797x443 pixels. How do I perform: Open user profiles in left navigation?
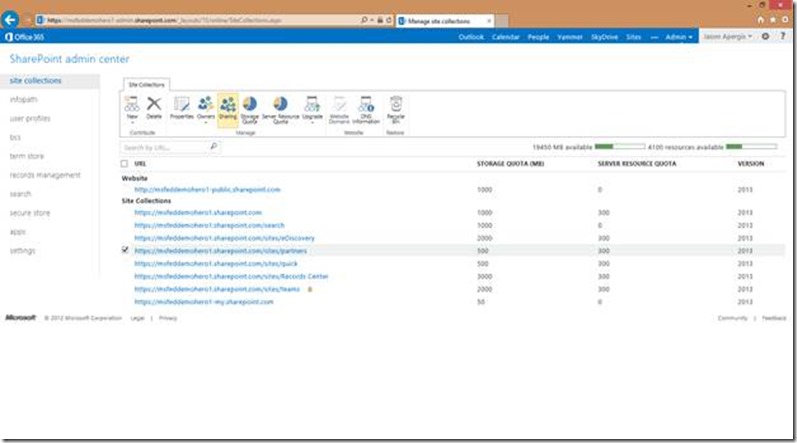29,118
